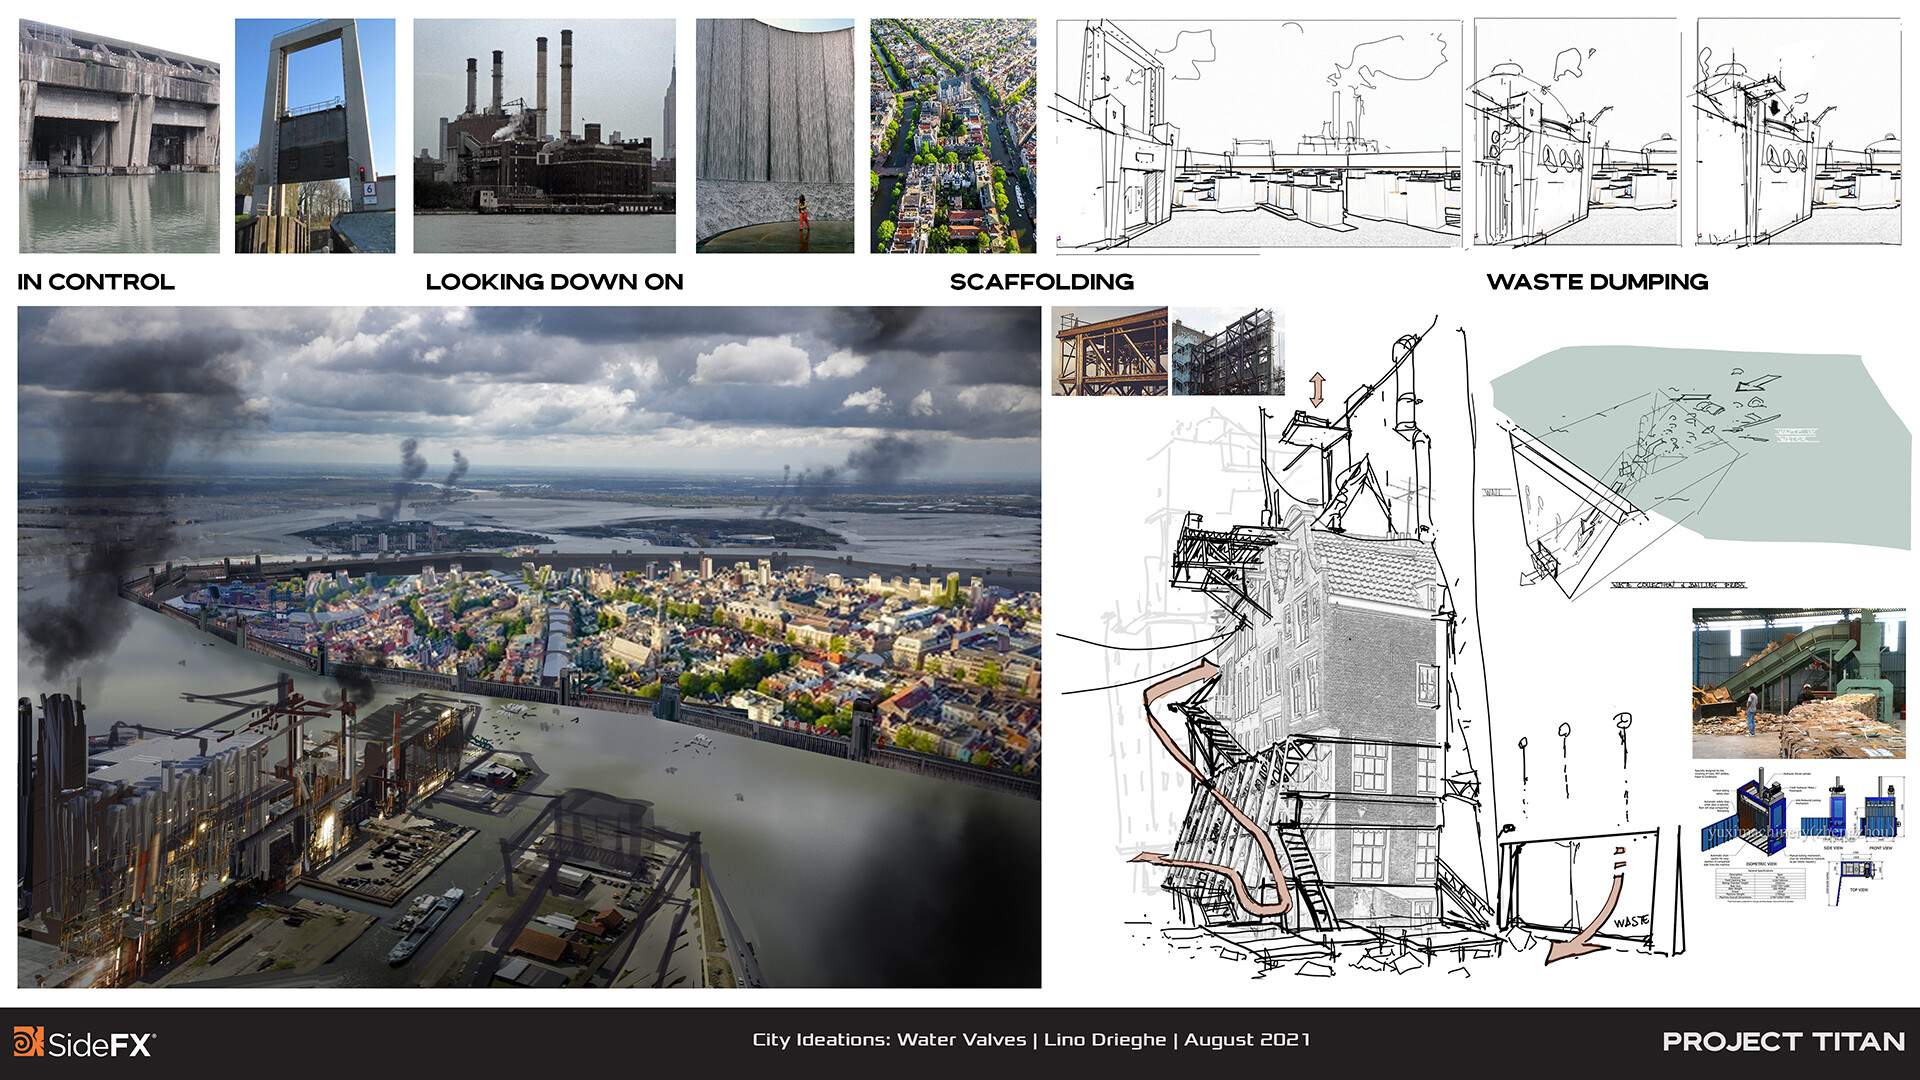The image size is (1920, 1080).
Task: Select the recycling baler facility photo
Action: [x=1798, y=684]
